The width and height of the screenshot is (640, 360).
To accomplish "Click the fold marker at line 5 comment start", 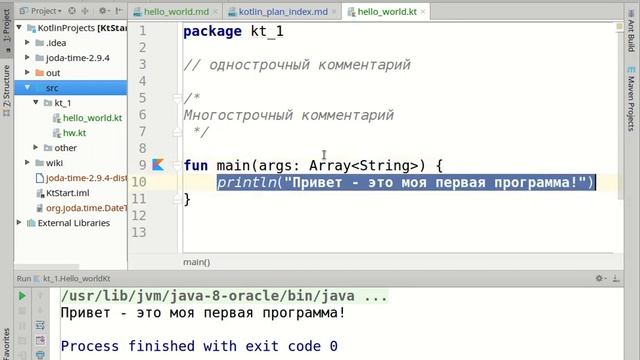I will pos(177,98).
